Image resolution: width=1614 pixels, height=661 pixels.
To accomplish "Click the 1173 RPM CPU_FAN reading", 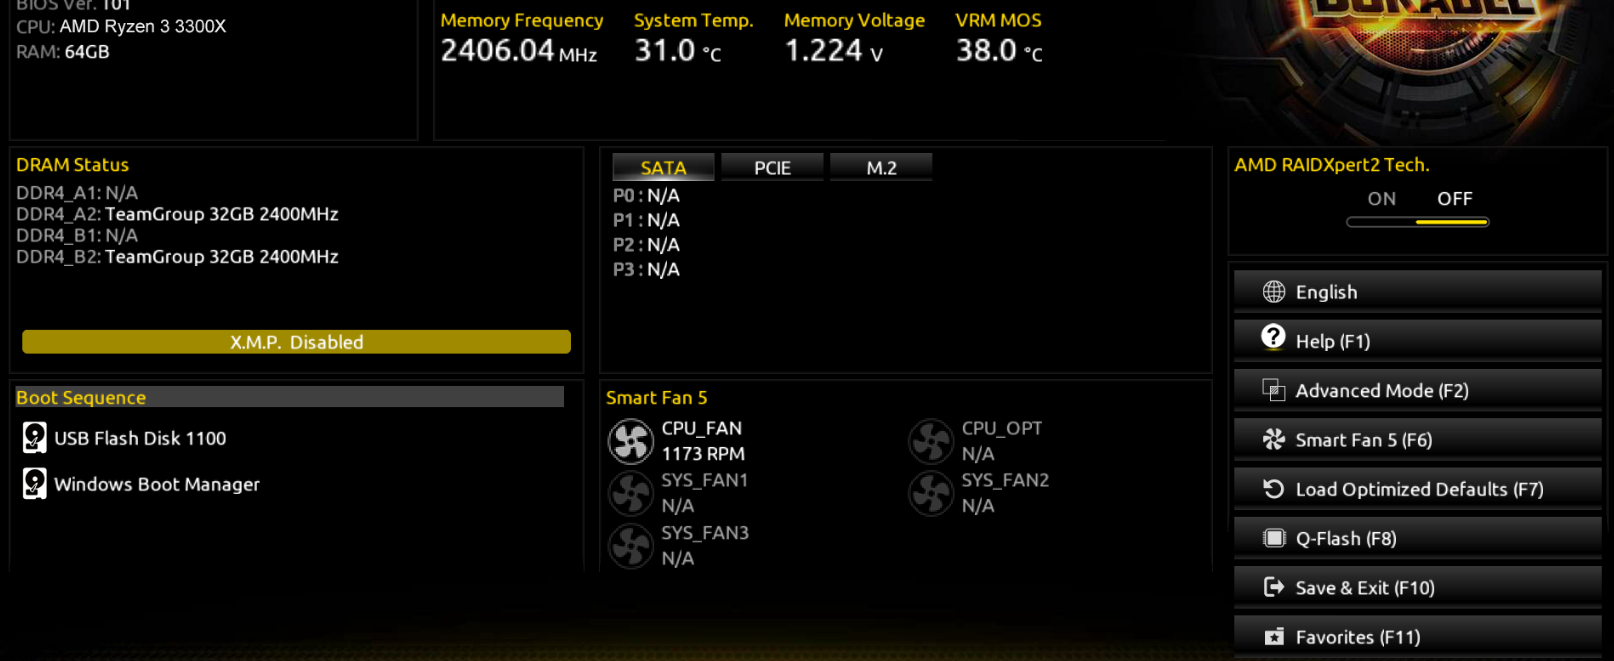I will pyautogui.click(x=703, y=454).
